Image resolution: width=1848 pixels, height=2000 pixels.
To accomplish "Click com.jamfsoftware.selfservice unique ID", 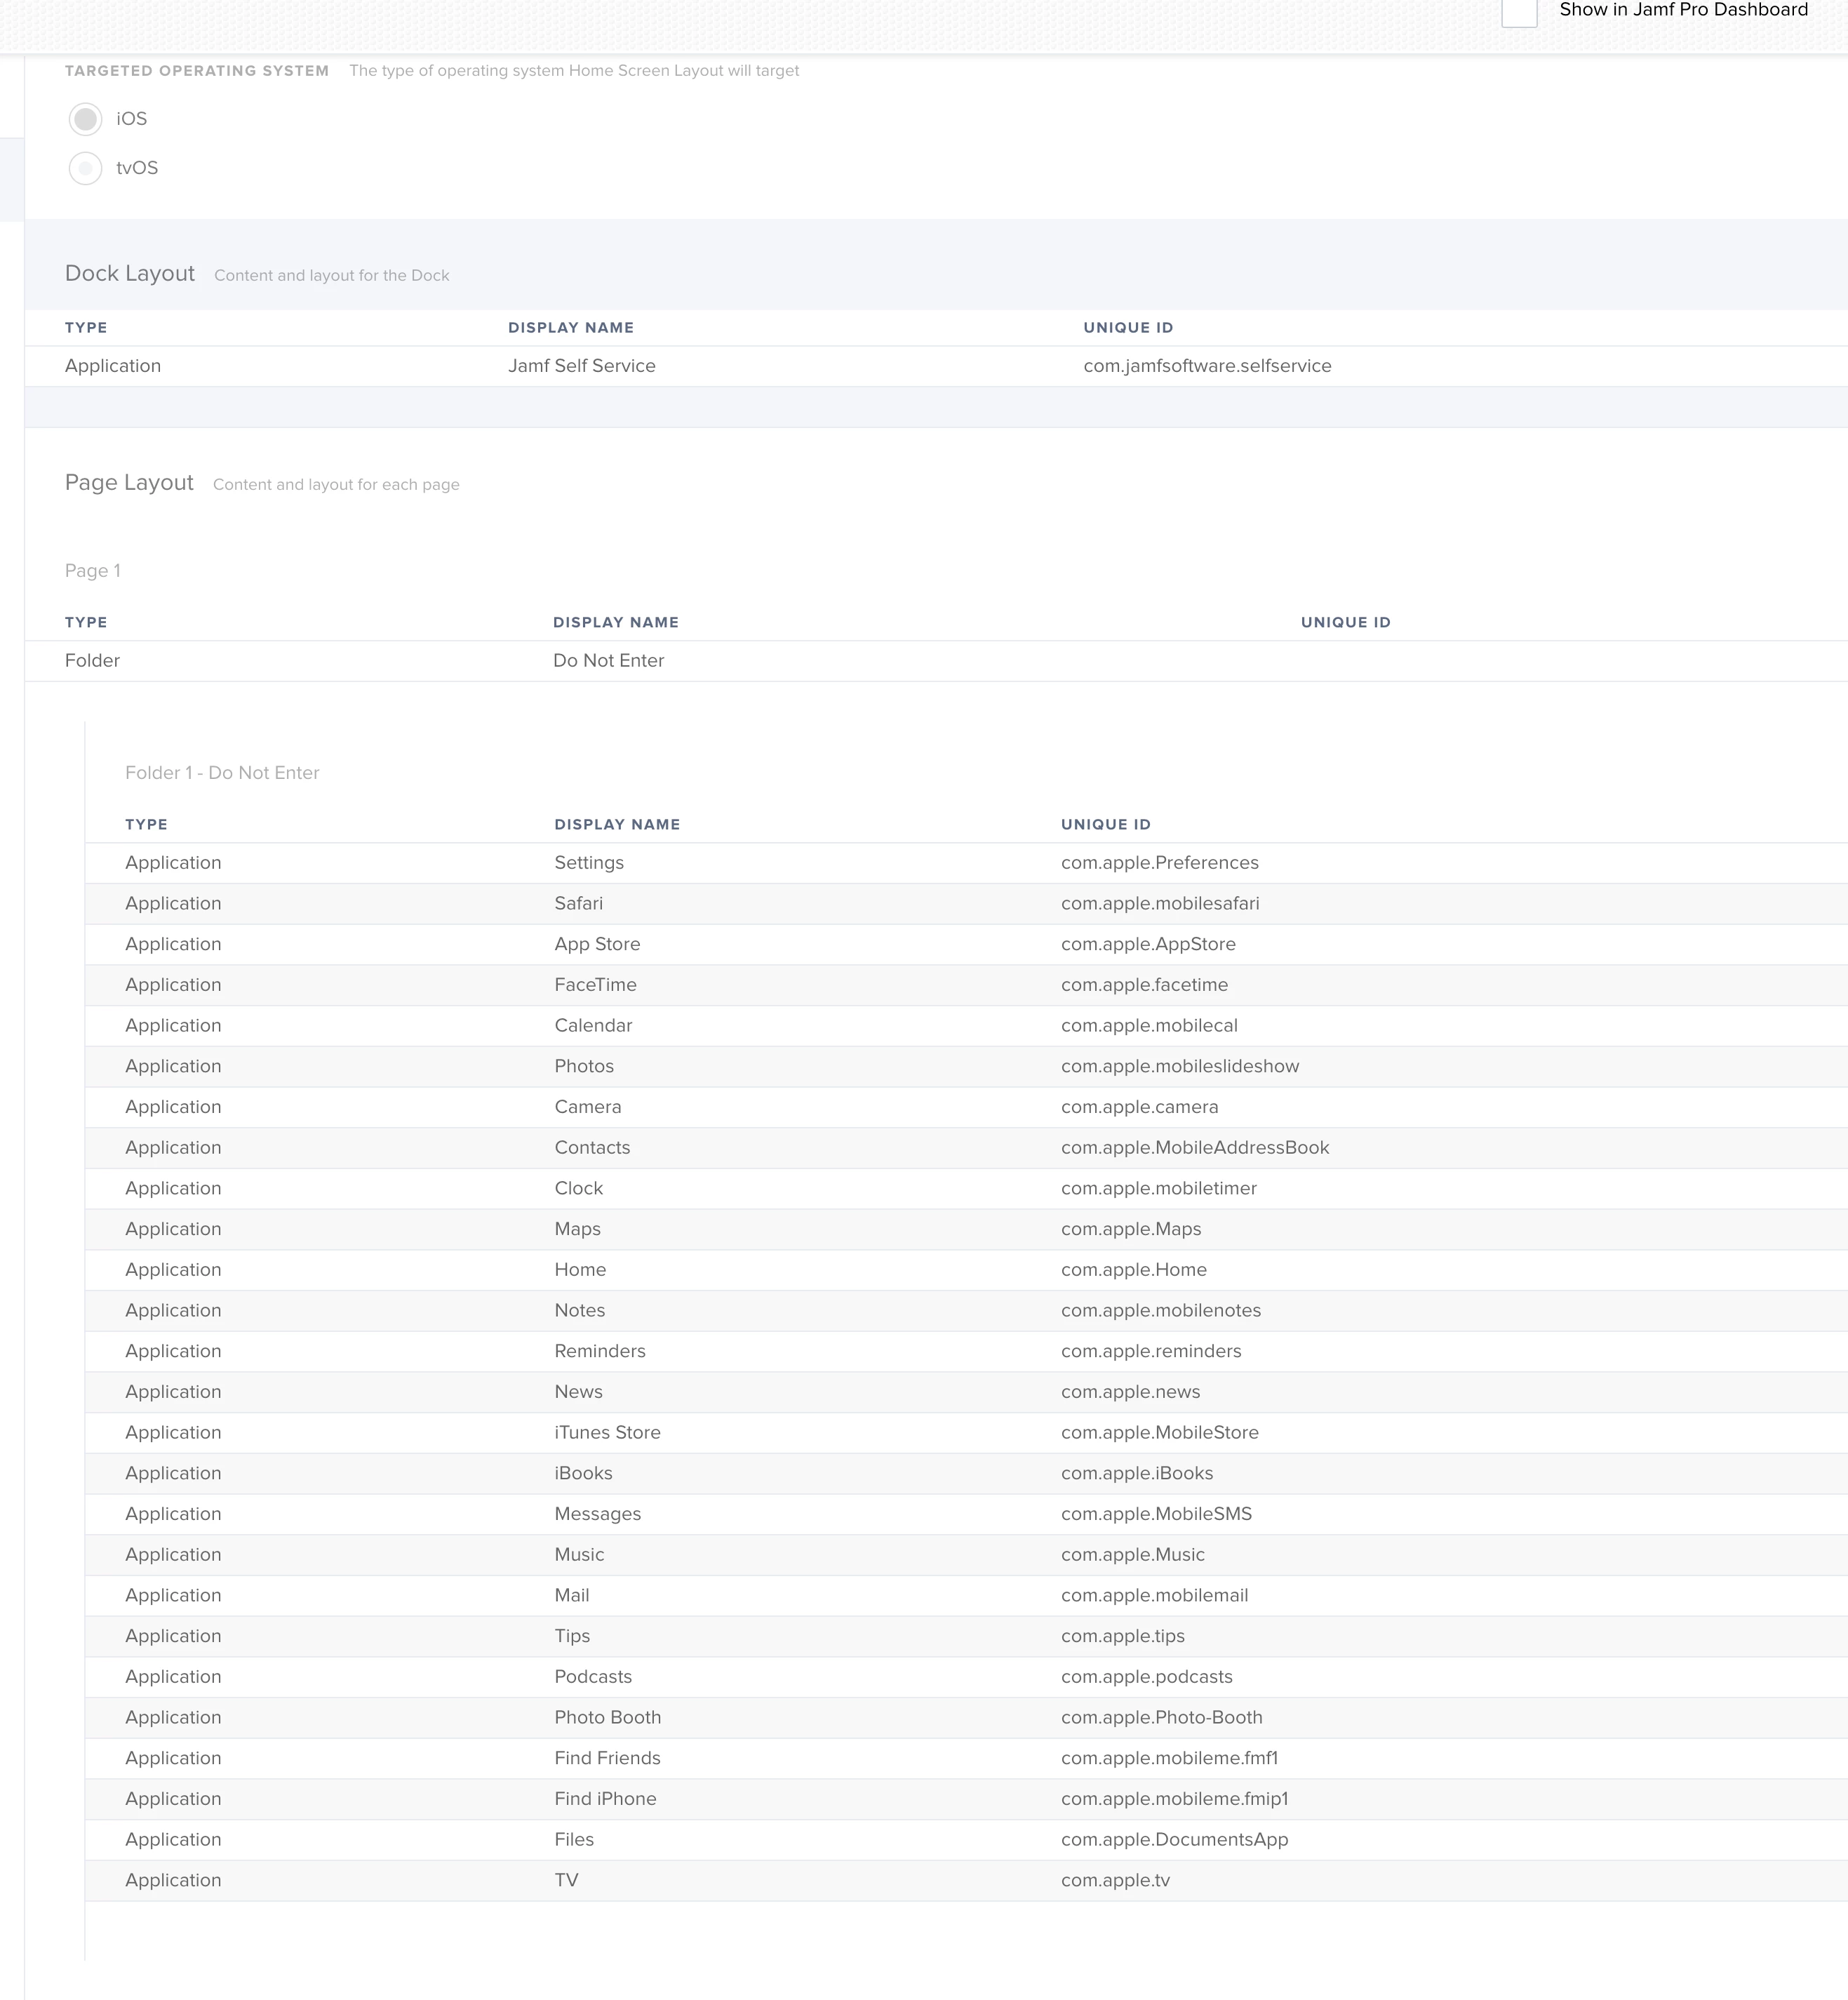I will click(x=1207, y=366).
